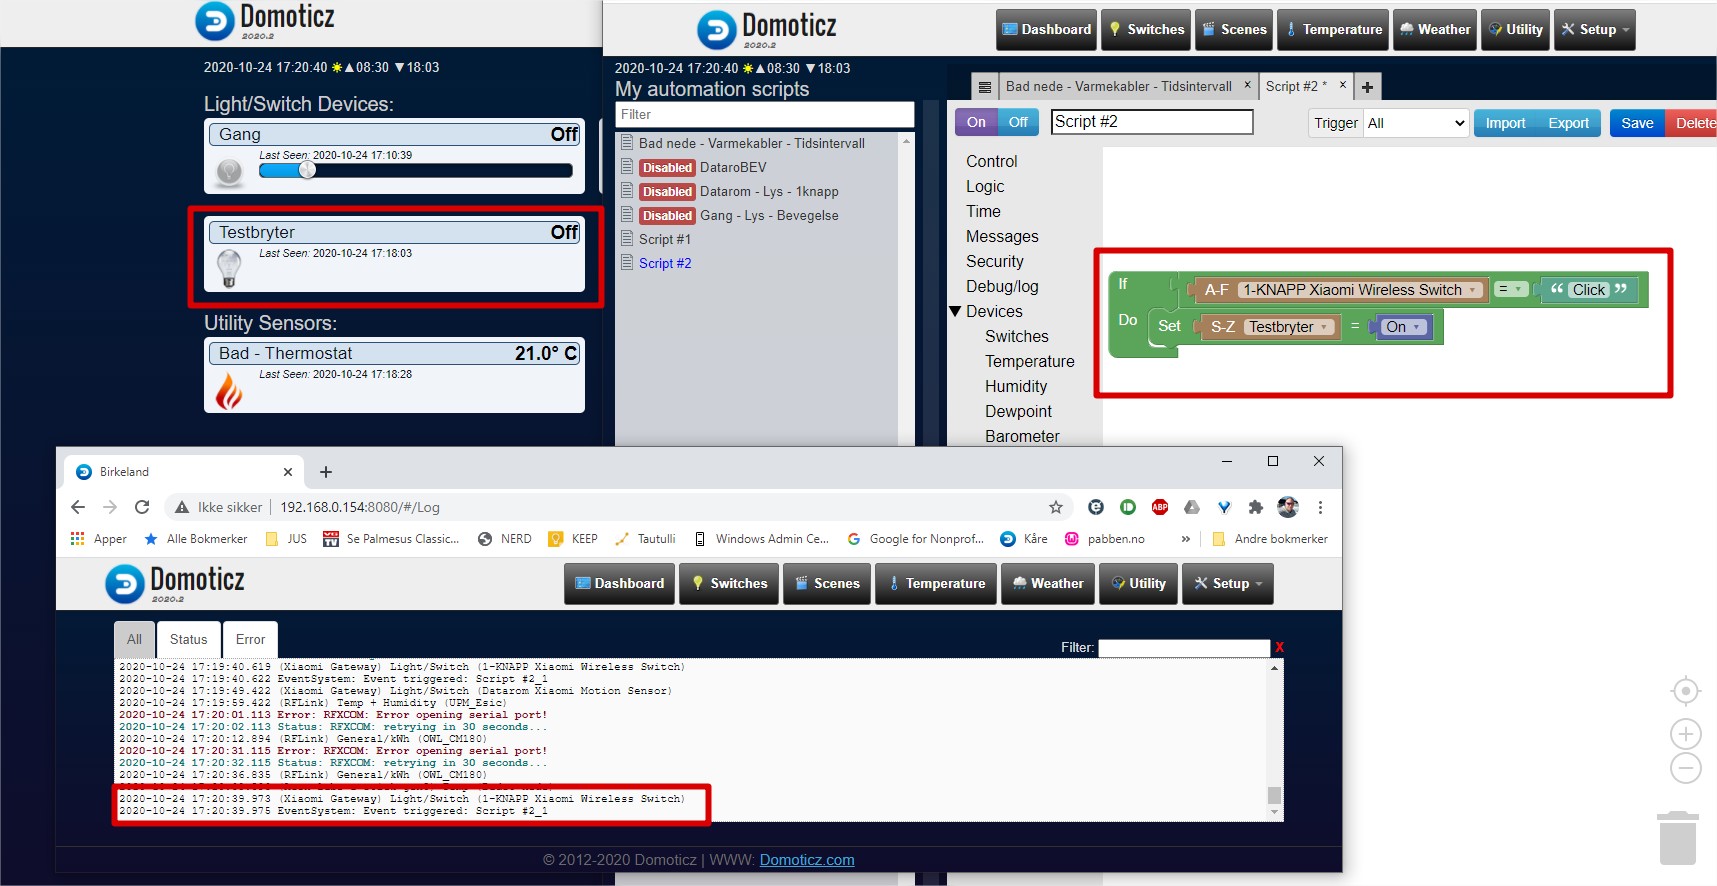Center the Blockly workspace view
The height and width of the screenshot is (886, 1717).
(1686, 691)
